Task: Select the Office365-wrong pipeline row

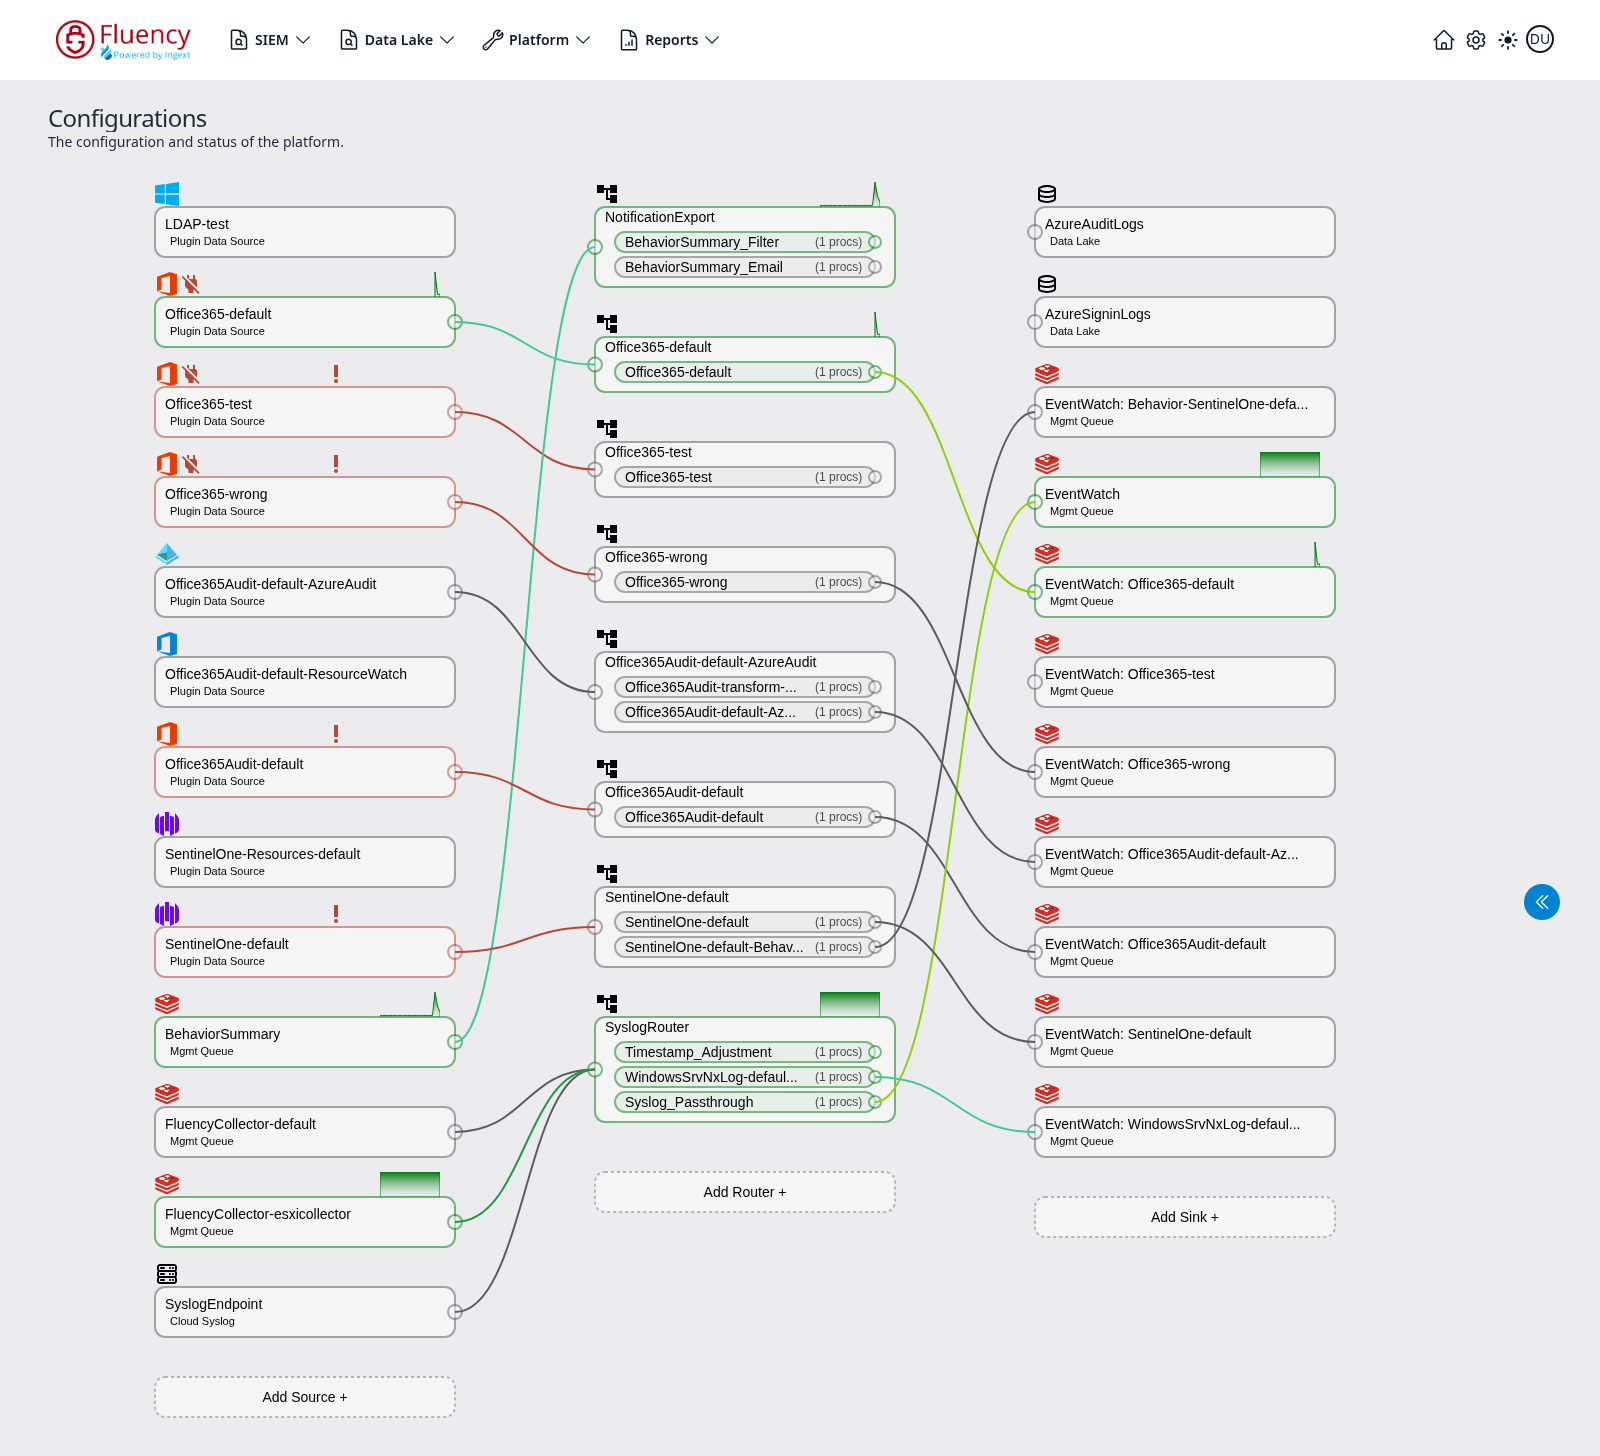Action: [745, 582]
